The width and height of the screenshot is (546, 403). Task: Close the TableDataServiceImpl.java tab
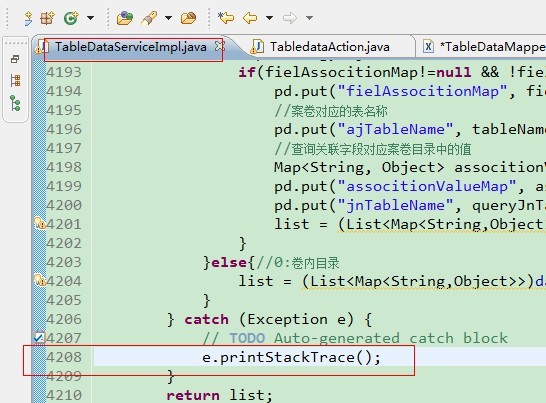[219, 46]
